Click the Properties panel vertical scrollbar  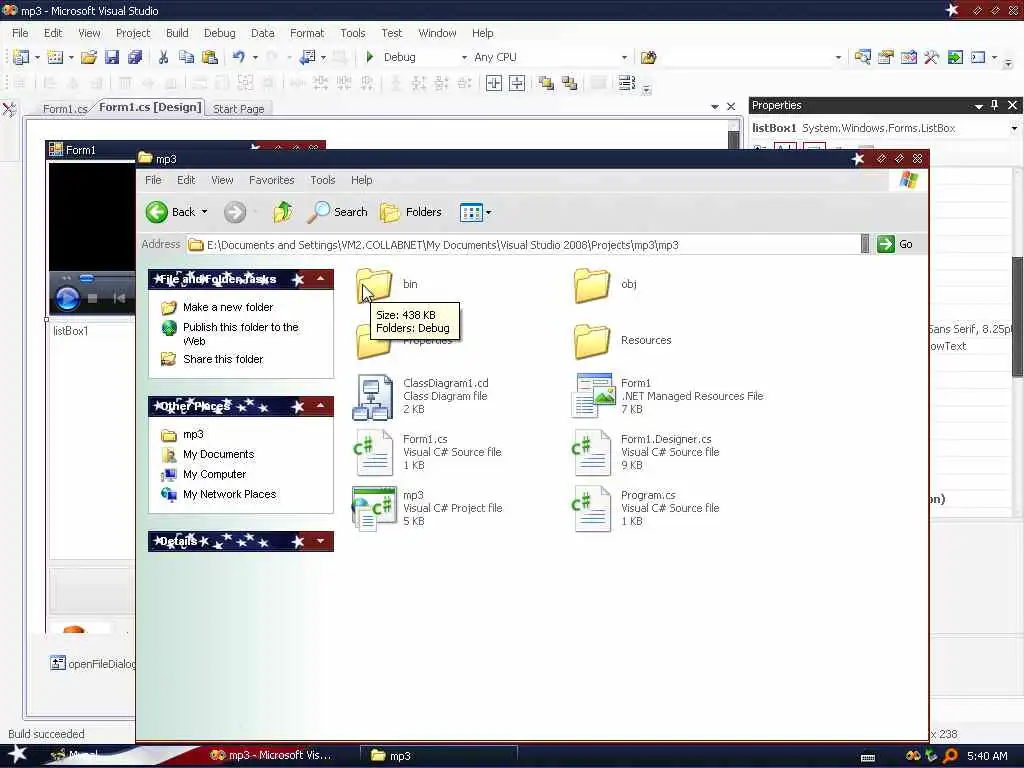point(1017,315)
